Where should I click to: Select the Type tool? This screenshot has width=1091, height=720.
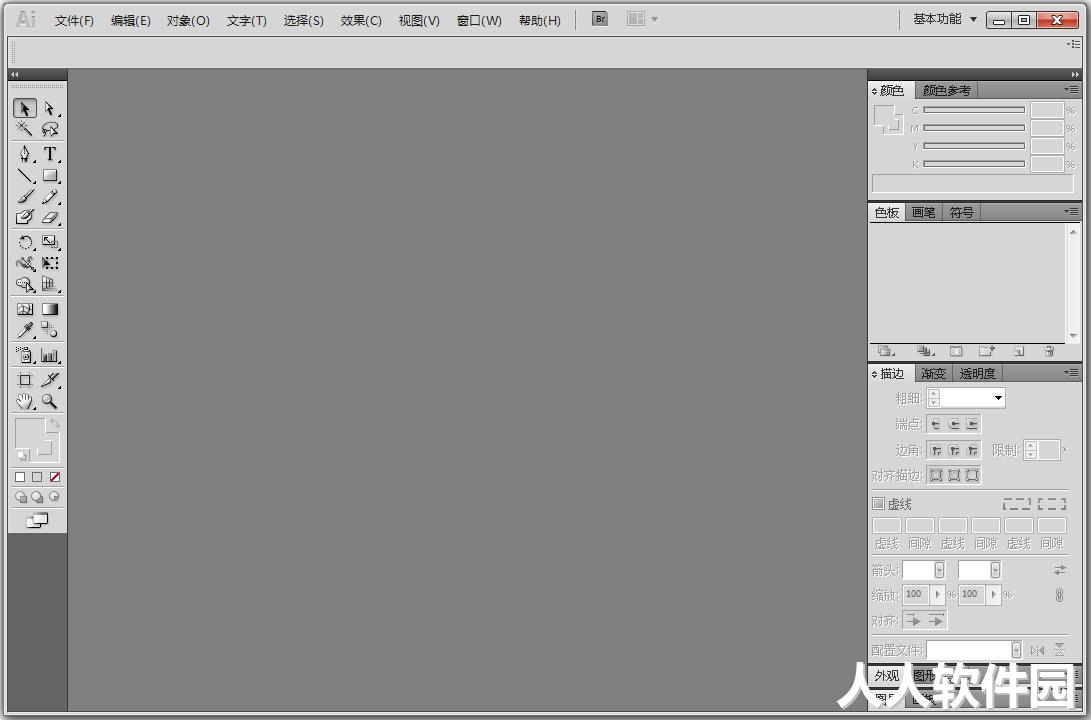[49, 154]
